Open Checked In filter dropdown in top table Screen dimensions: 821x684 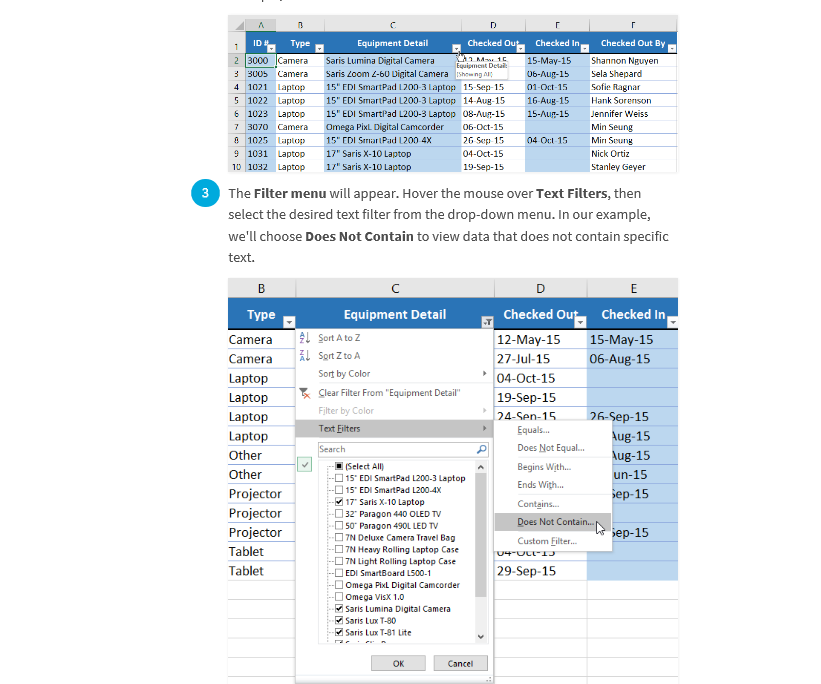point(585,48)
